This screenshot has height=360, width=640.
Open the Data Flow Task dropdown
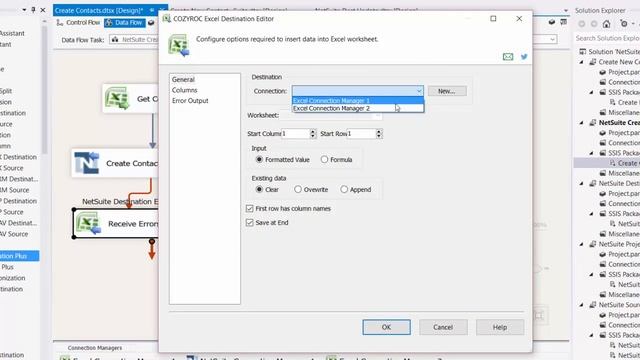coord(552,40)
